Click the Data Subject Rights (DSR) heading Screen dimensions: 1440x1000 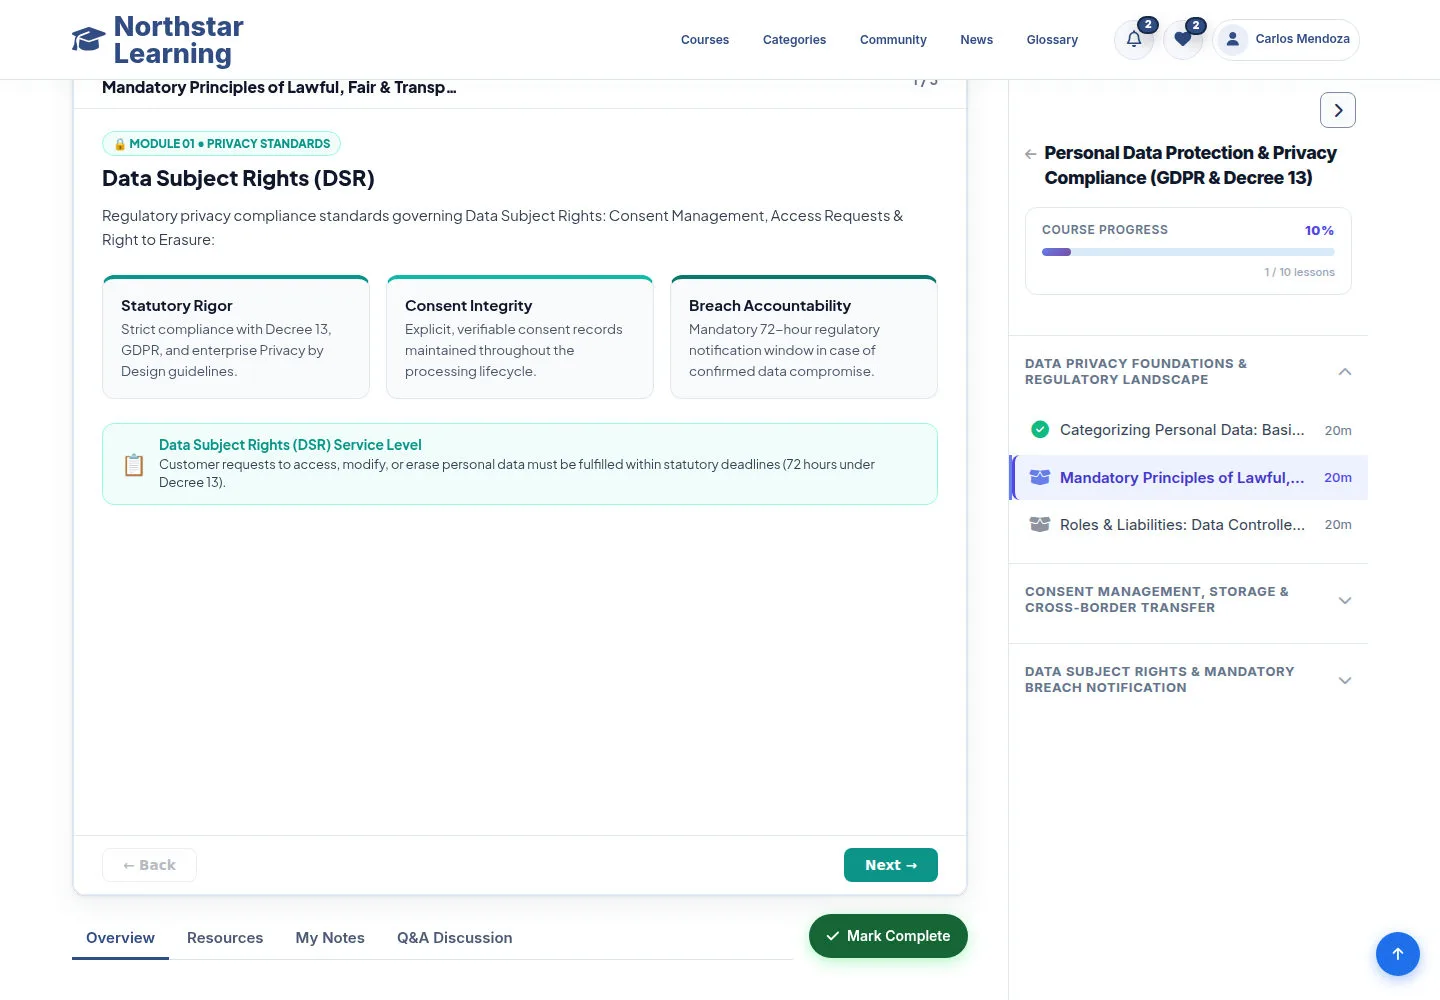point(238,178)
